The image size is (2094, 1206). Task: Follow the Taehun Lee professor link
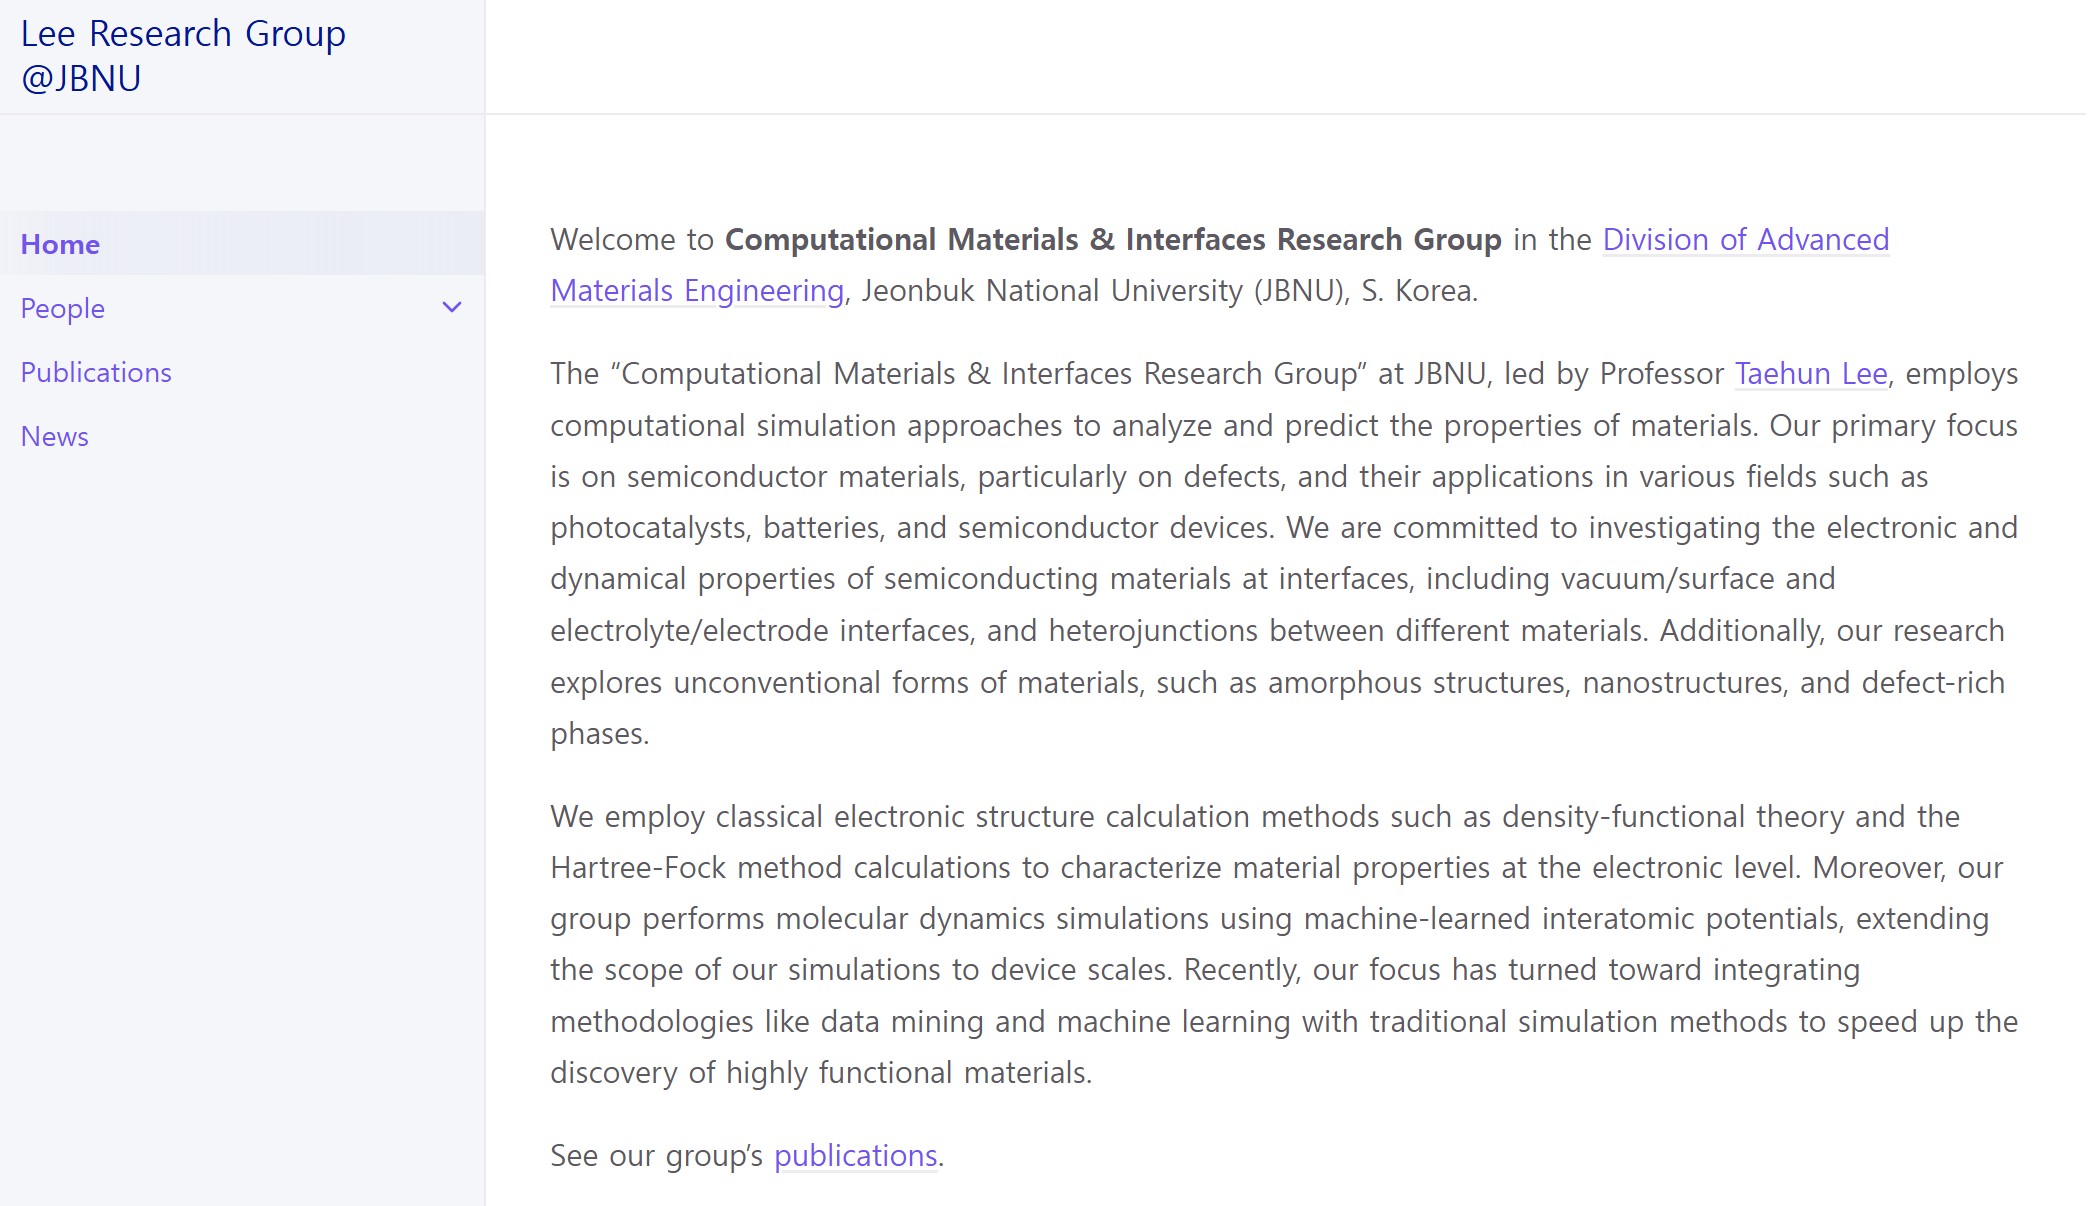pos(1811,374)
